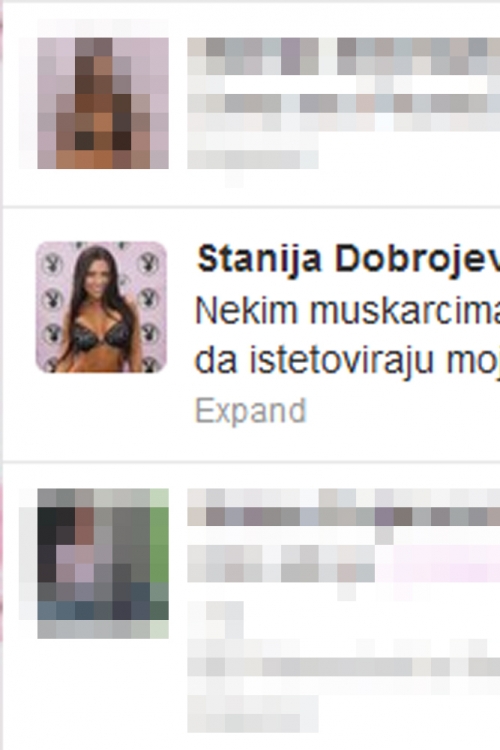Open the pixelated avatar of the top tweet
This screenshot has height=750, width=500.
[103, 103]
